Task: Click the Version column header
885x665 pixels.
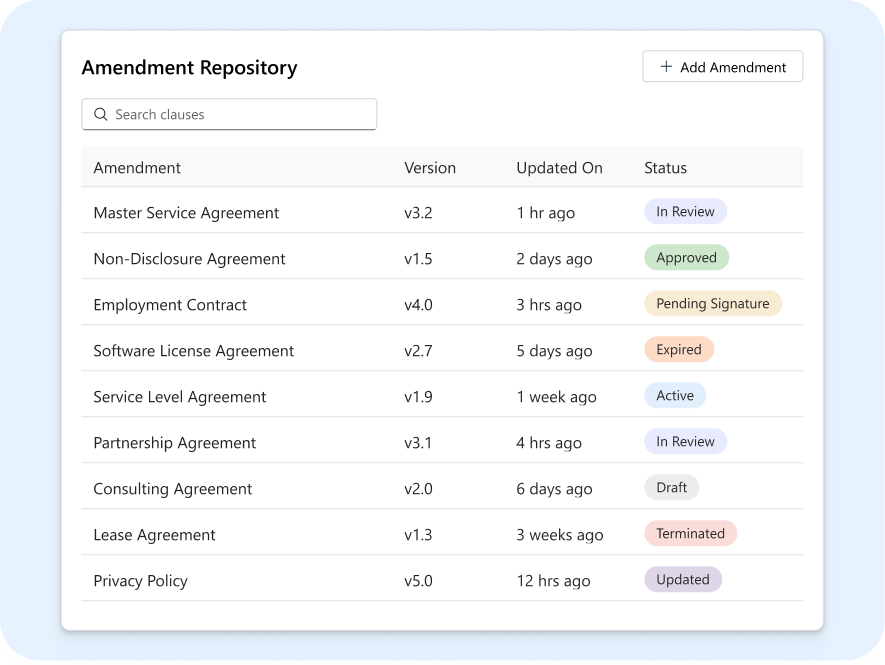Action: [430, 168]
